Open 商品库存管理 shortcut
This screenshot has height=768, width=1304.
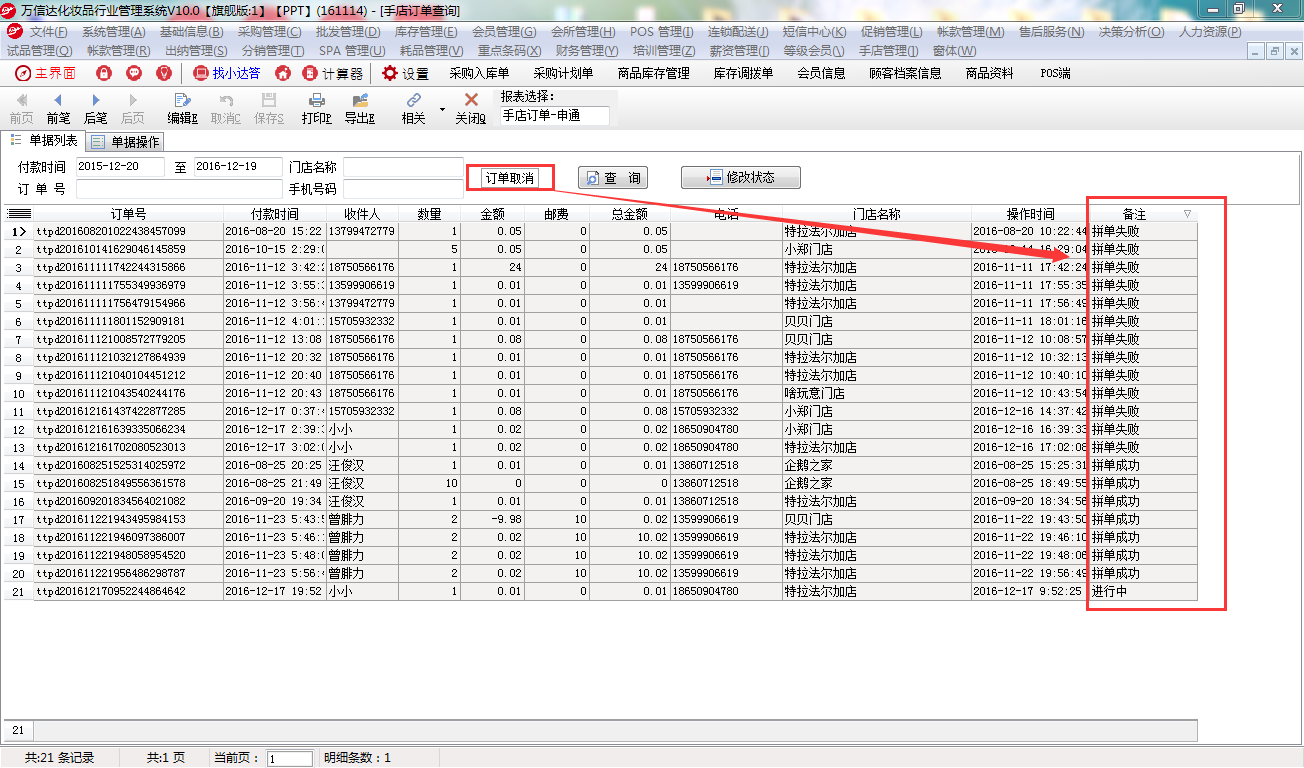click(654, 73)
